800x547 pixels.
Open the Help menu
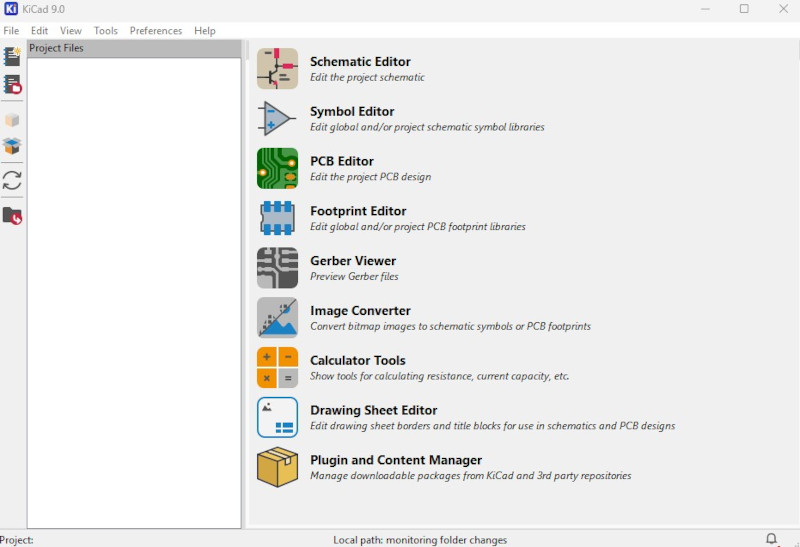coord(205,31)
